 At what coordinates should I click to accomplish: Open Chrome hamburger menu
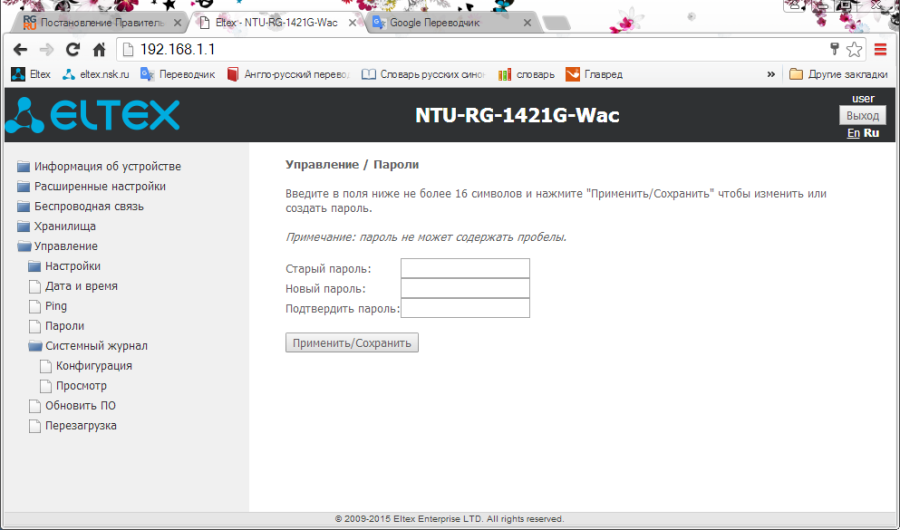(x=880, y=50)
